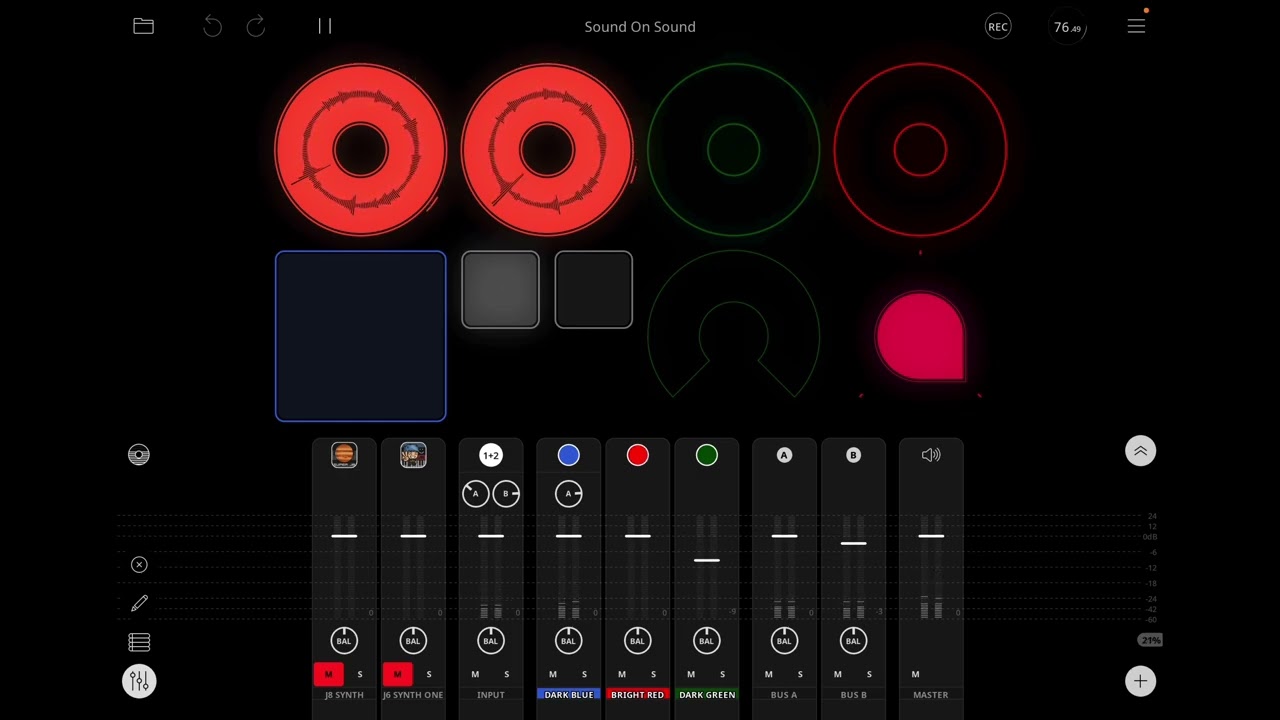Unmute the J6 Synth One channel

point(397,674)
